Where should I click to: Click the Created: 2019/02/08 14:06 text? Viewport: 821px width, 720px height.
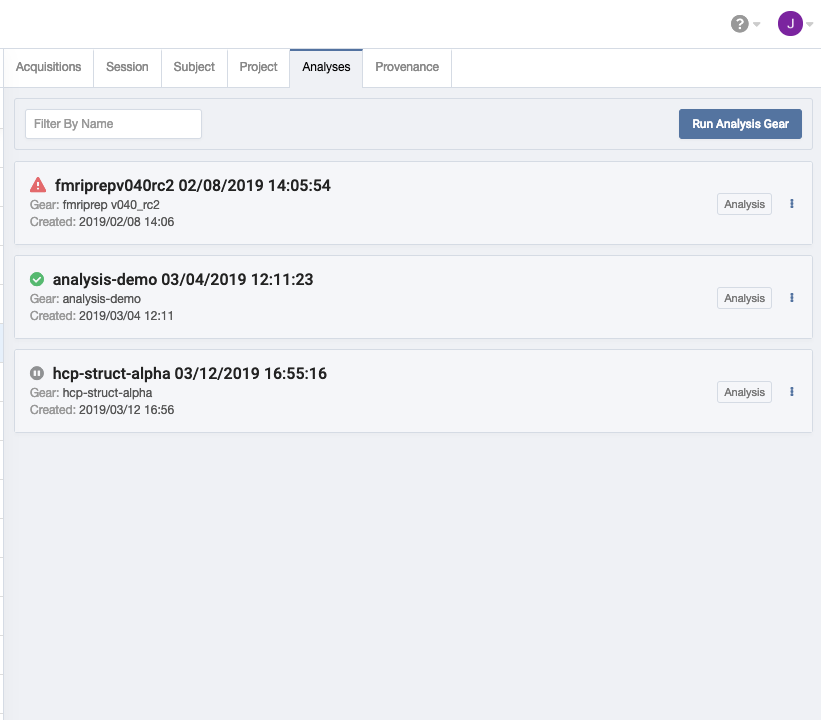(102, 222)
